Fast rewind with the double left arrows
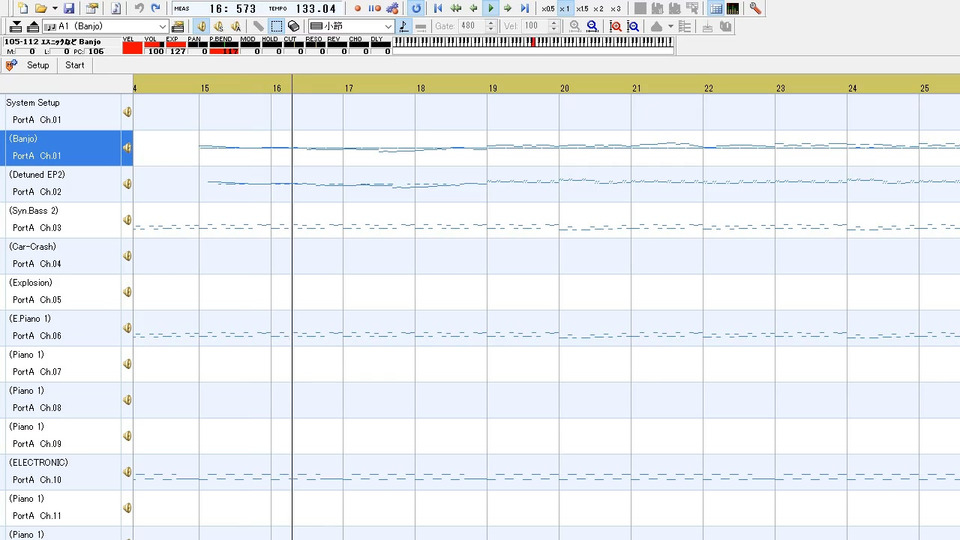This screenshot has height=540, width=960. [456, 9]
